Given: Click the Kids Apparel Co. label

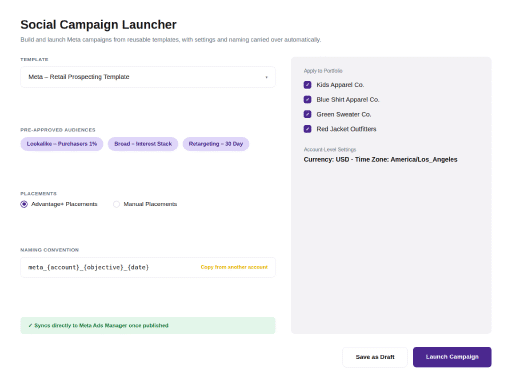Looking at the screenshot, I should (x=340, y=85).
